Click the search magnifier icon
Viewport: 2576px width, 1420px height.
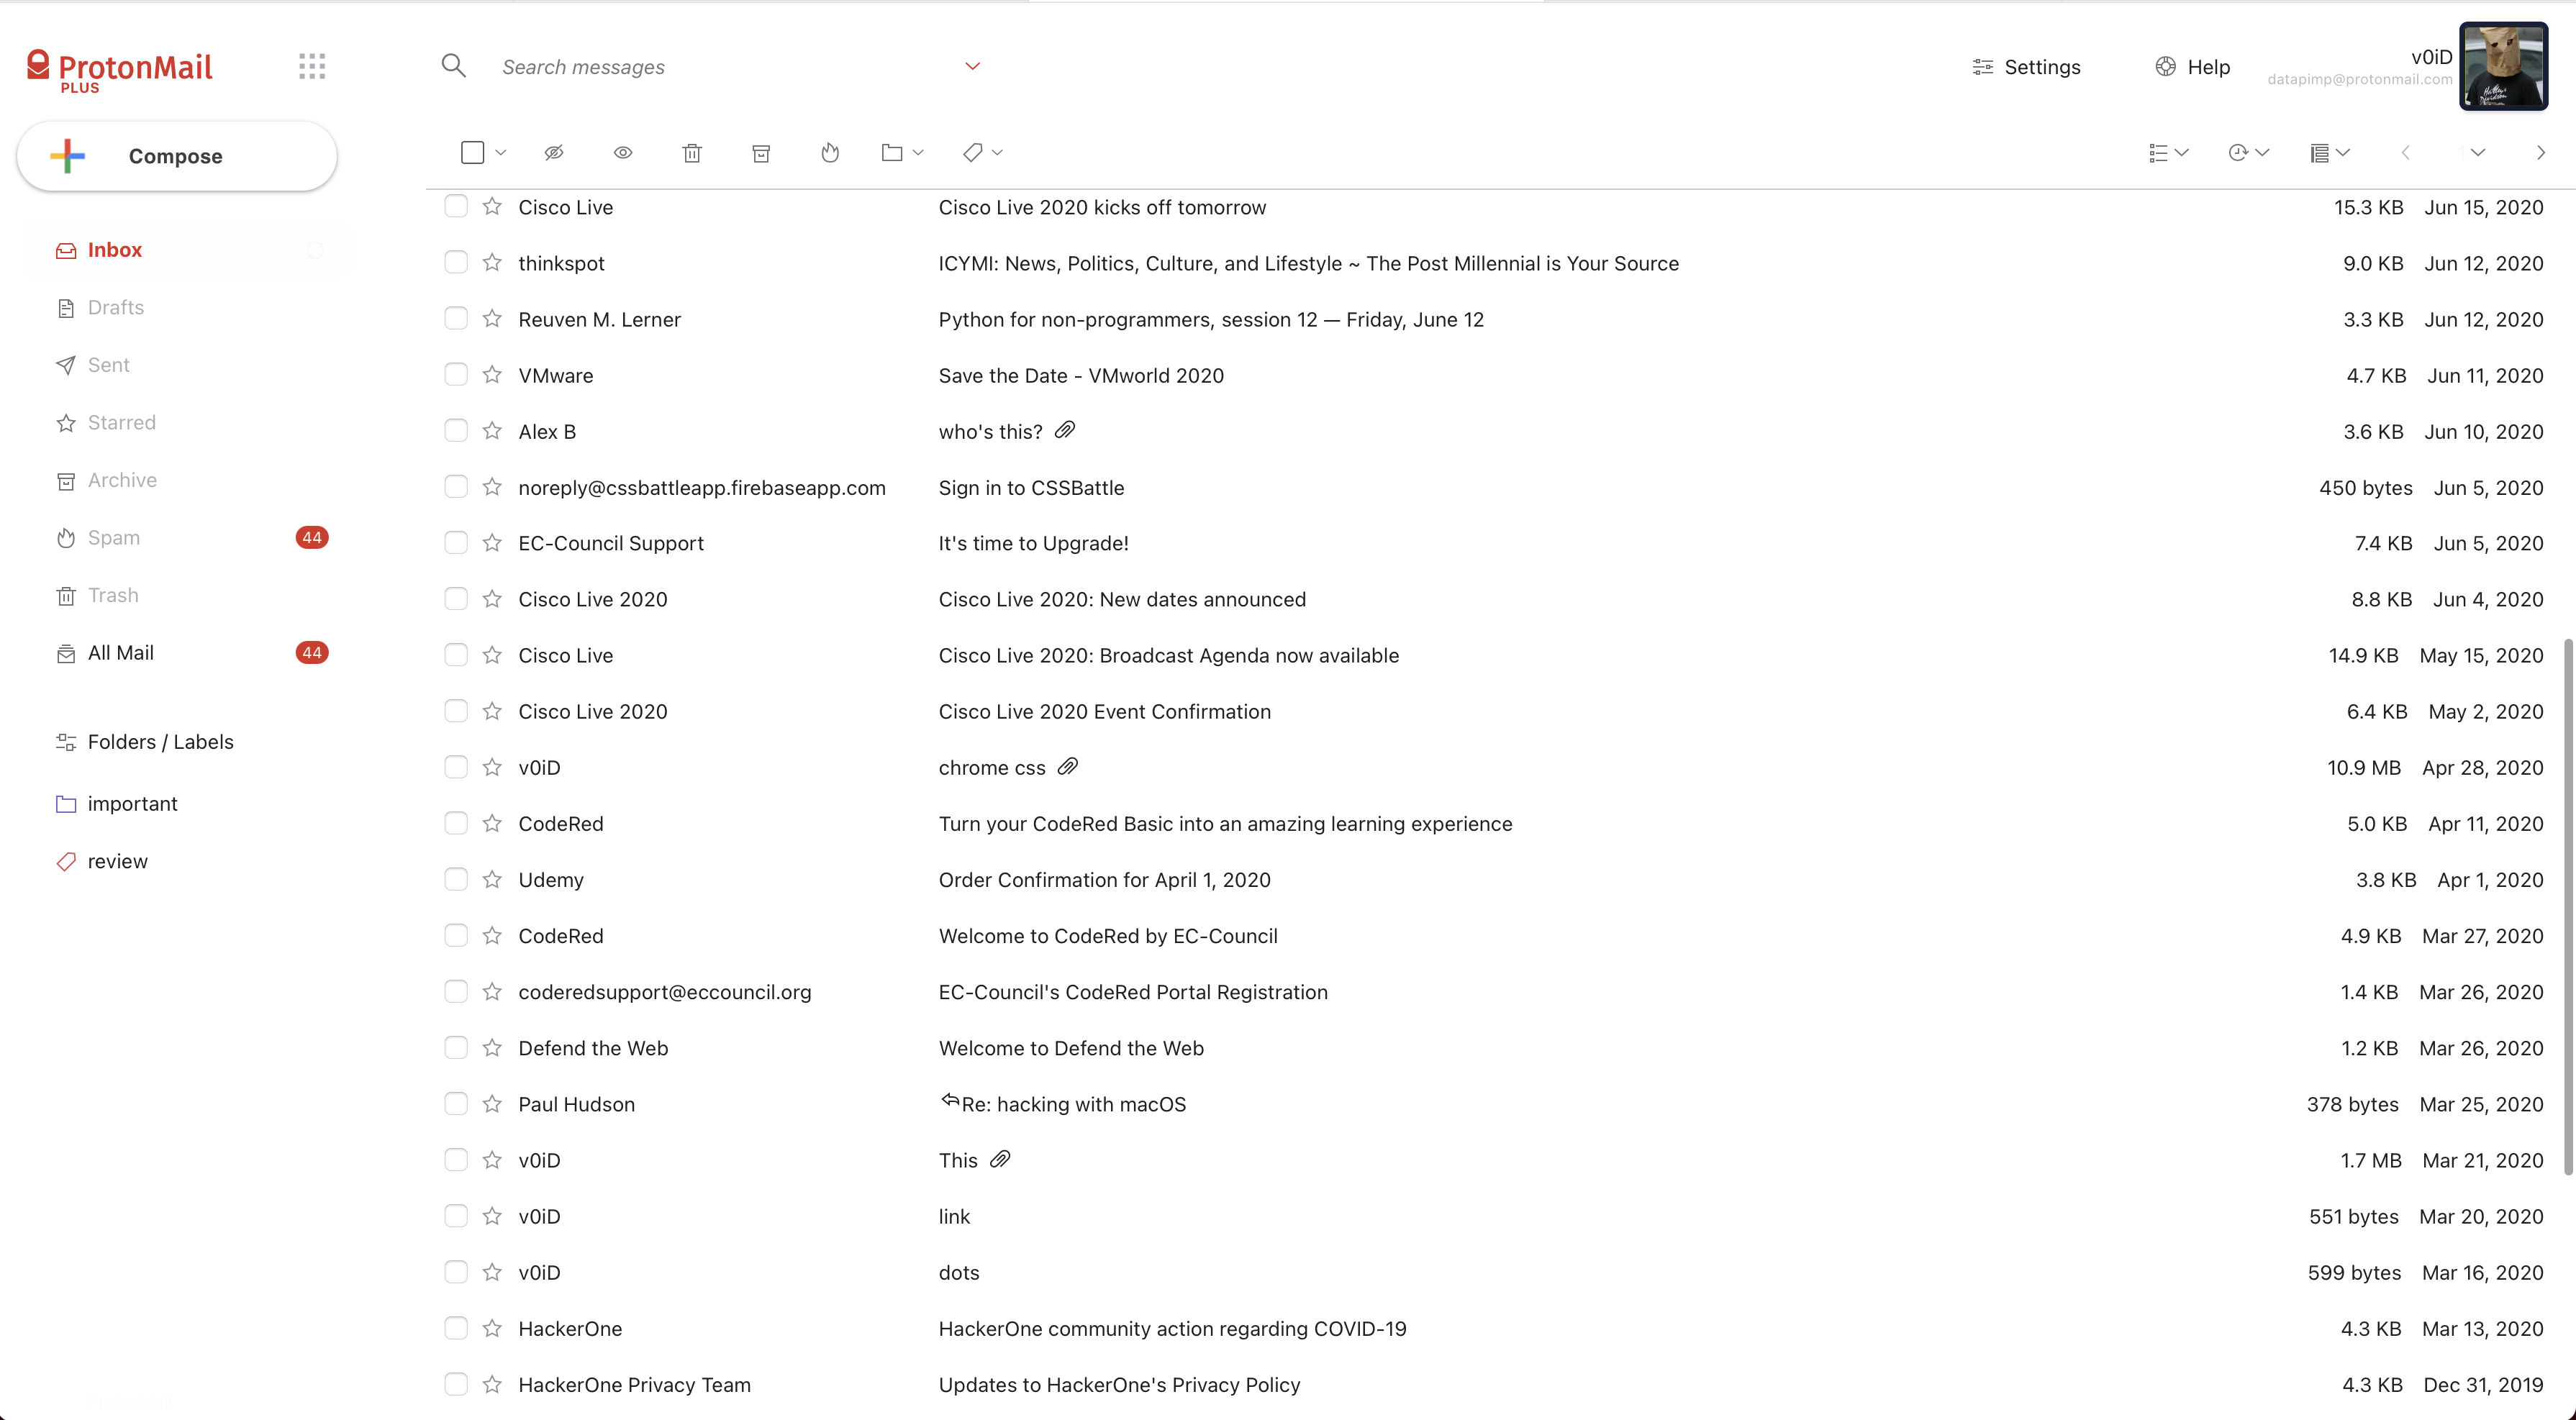[454, 67]
